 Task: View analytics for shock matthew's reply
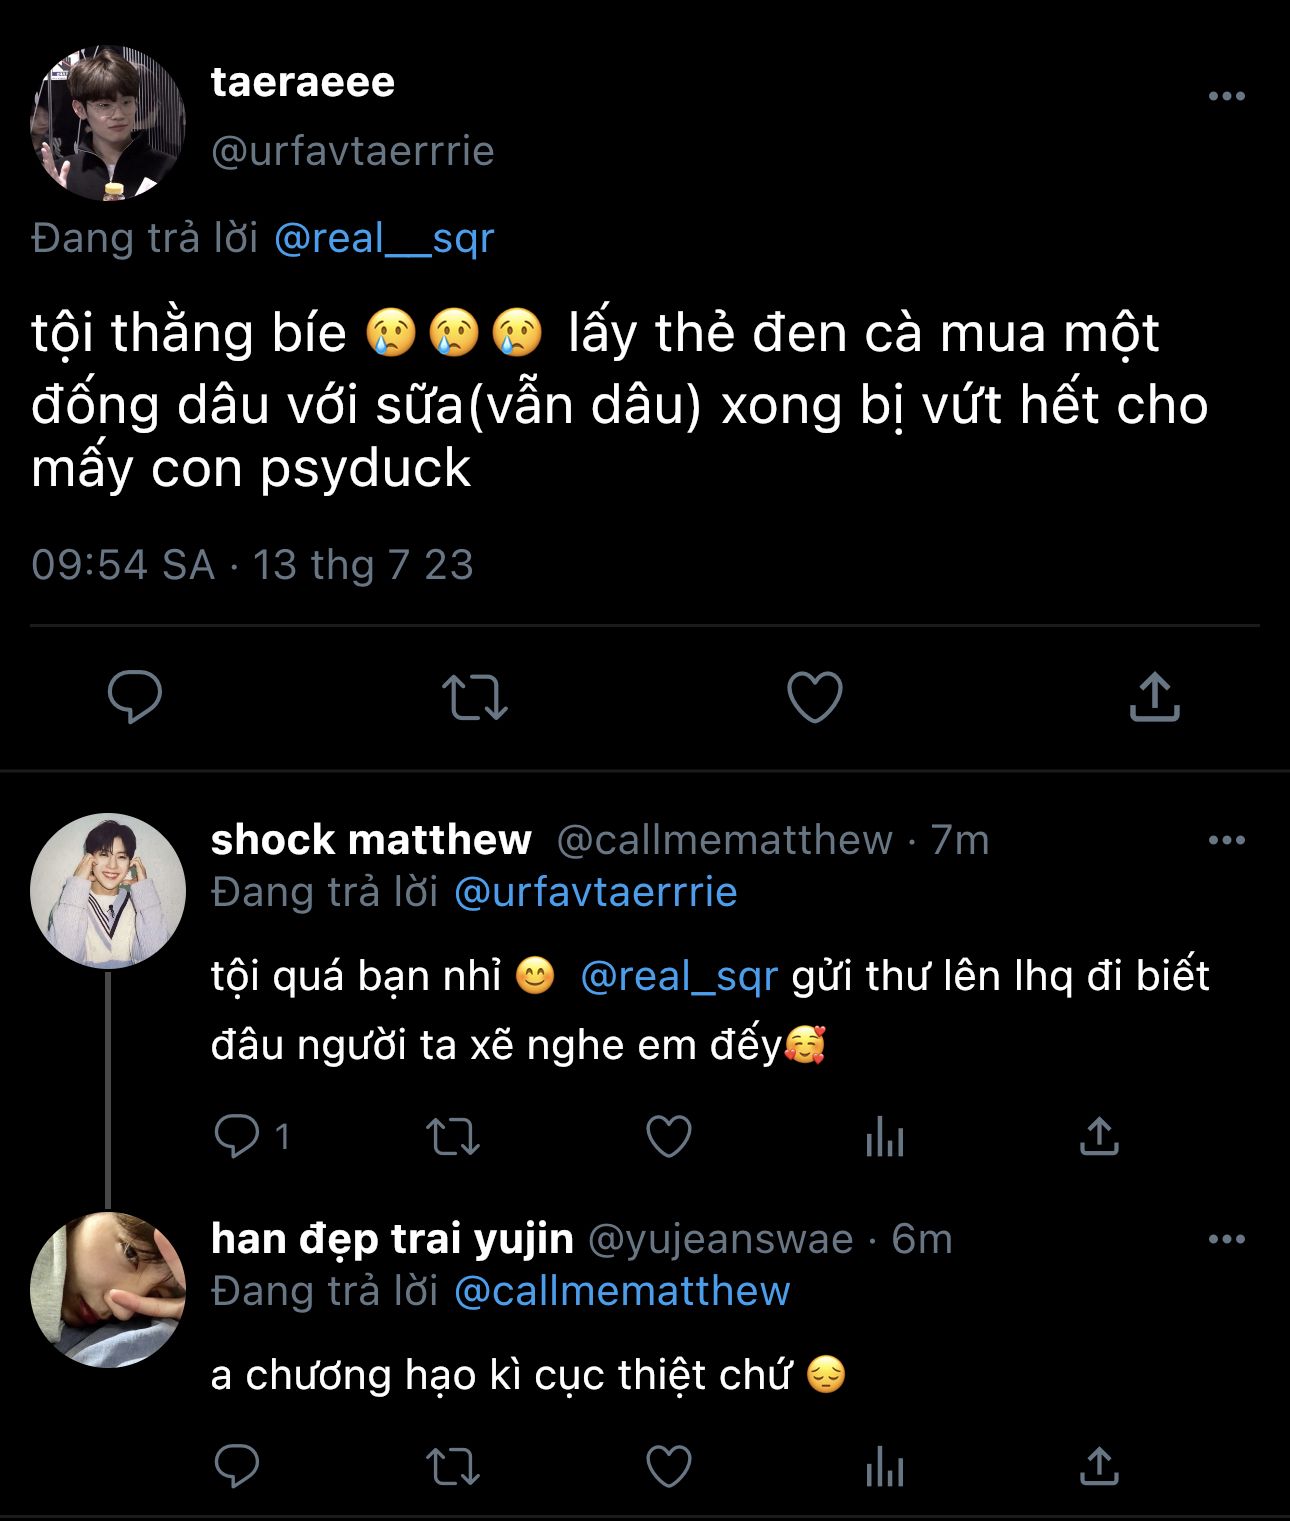(885, 1136)
